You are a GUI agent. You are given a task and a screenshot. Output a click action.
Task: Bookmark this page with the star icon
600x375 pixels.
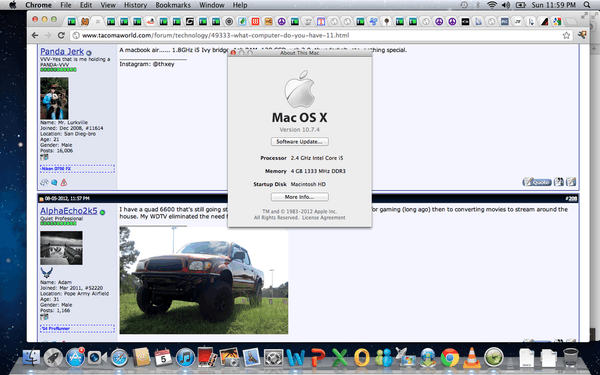[x=566, y=36]
